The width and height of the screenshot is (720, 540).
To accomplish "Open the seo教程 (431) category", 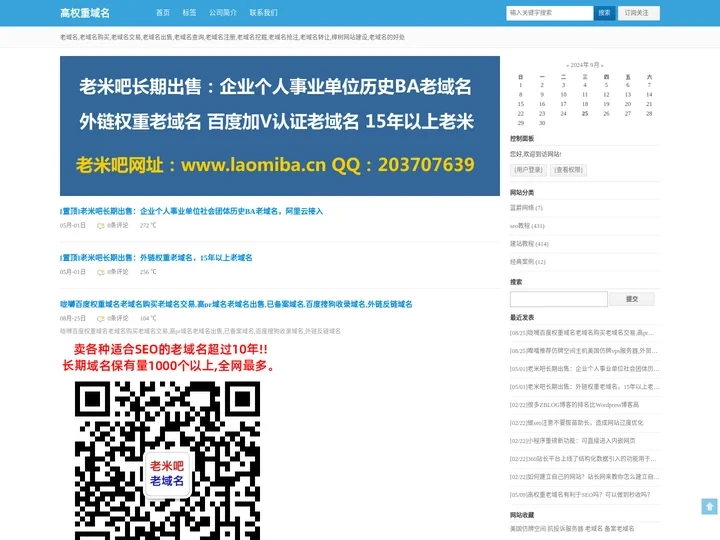I will [527, 226].
